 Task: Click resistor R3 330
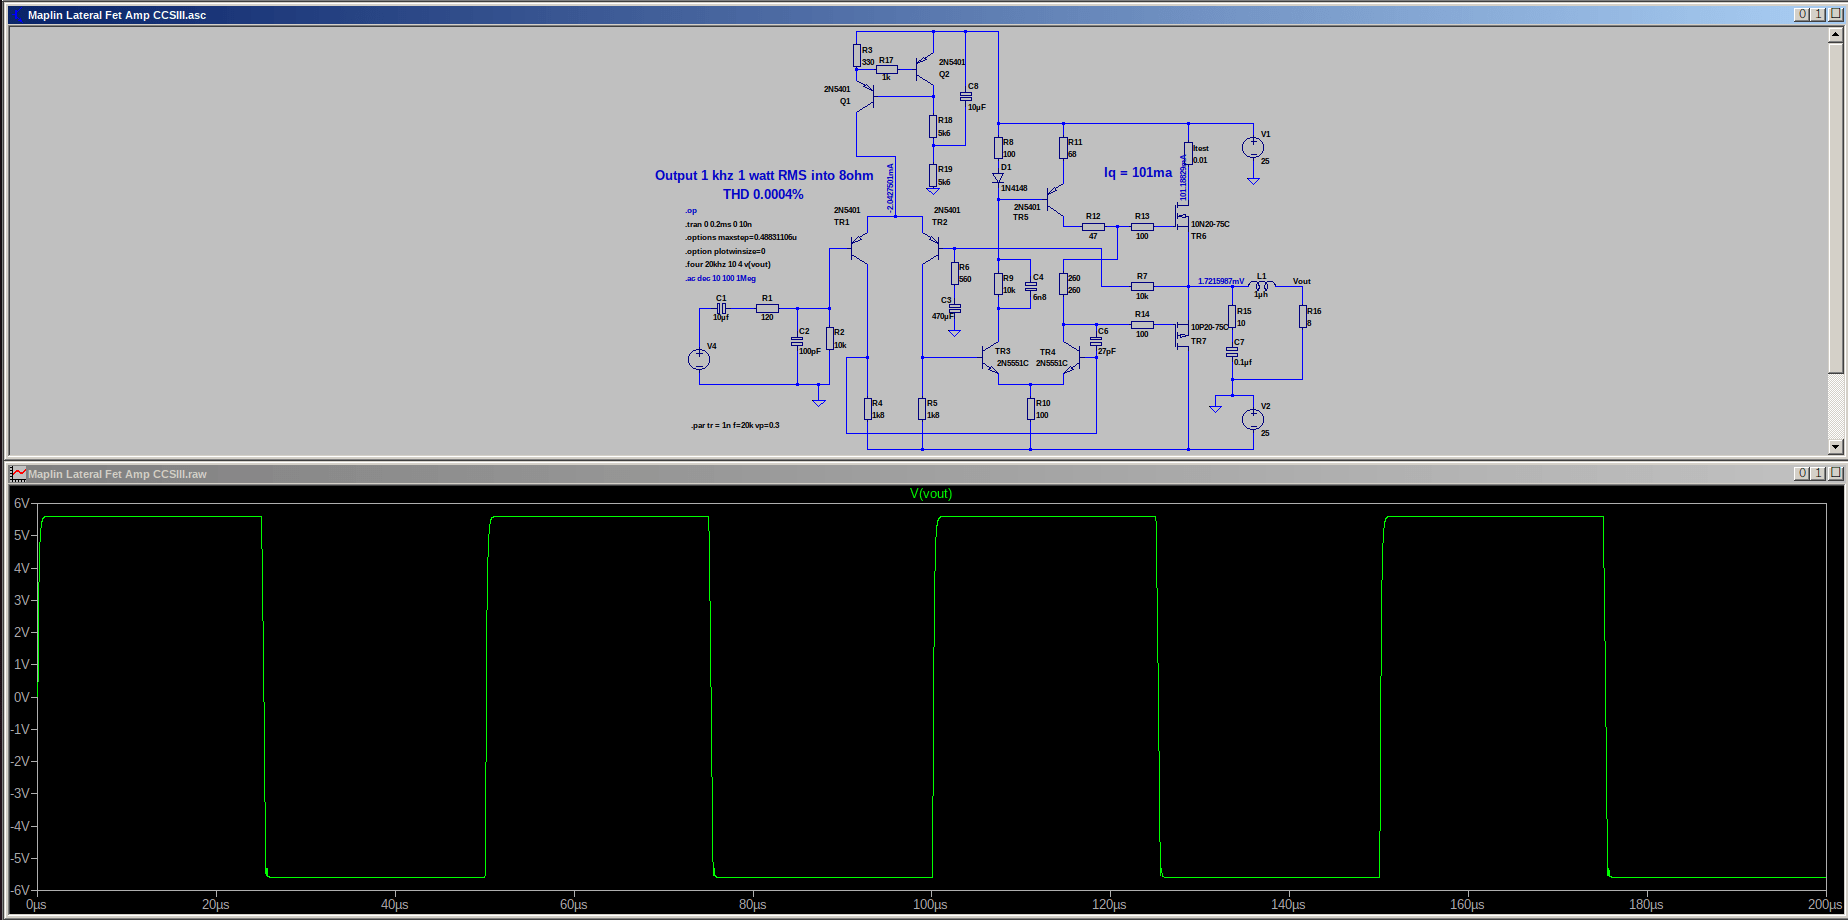tap(857, 55)
